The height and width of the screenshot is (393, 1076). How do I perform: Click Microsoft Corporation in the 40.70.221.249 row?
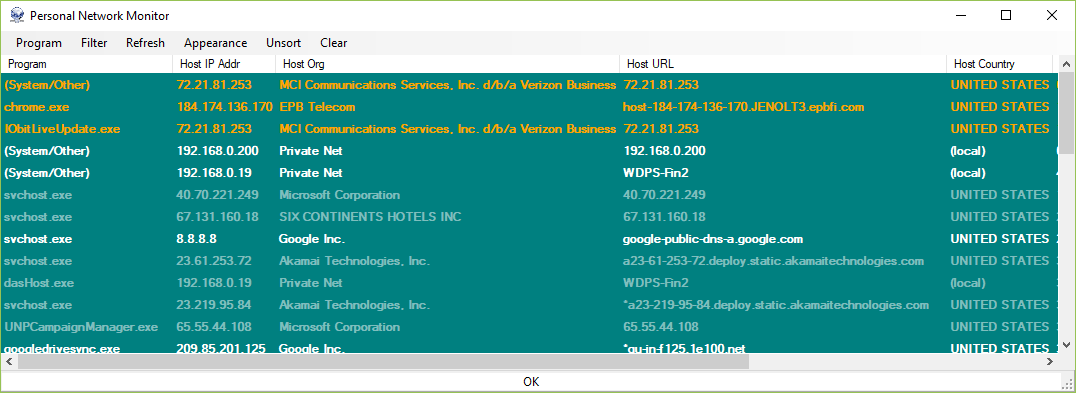(x=340, y=195)
